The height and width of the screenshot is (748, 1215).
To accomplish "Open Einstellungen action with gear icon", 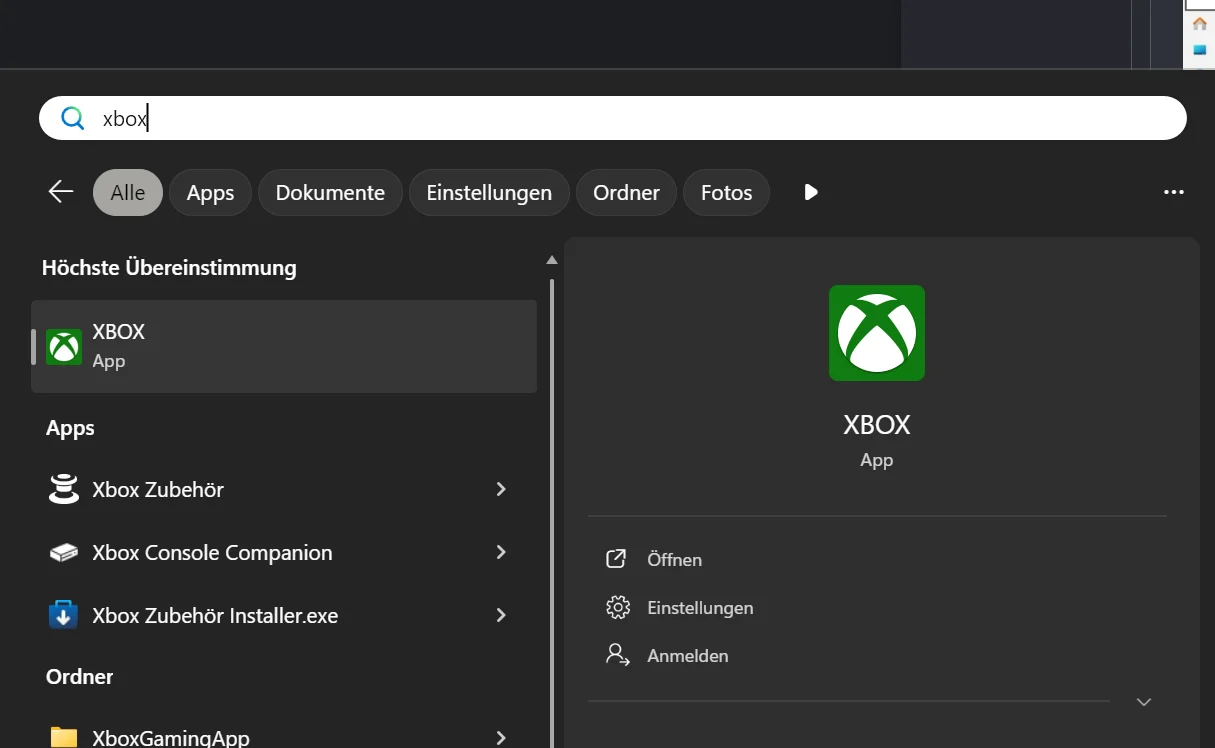I will [617, 607].
